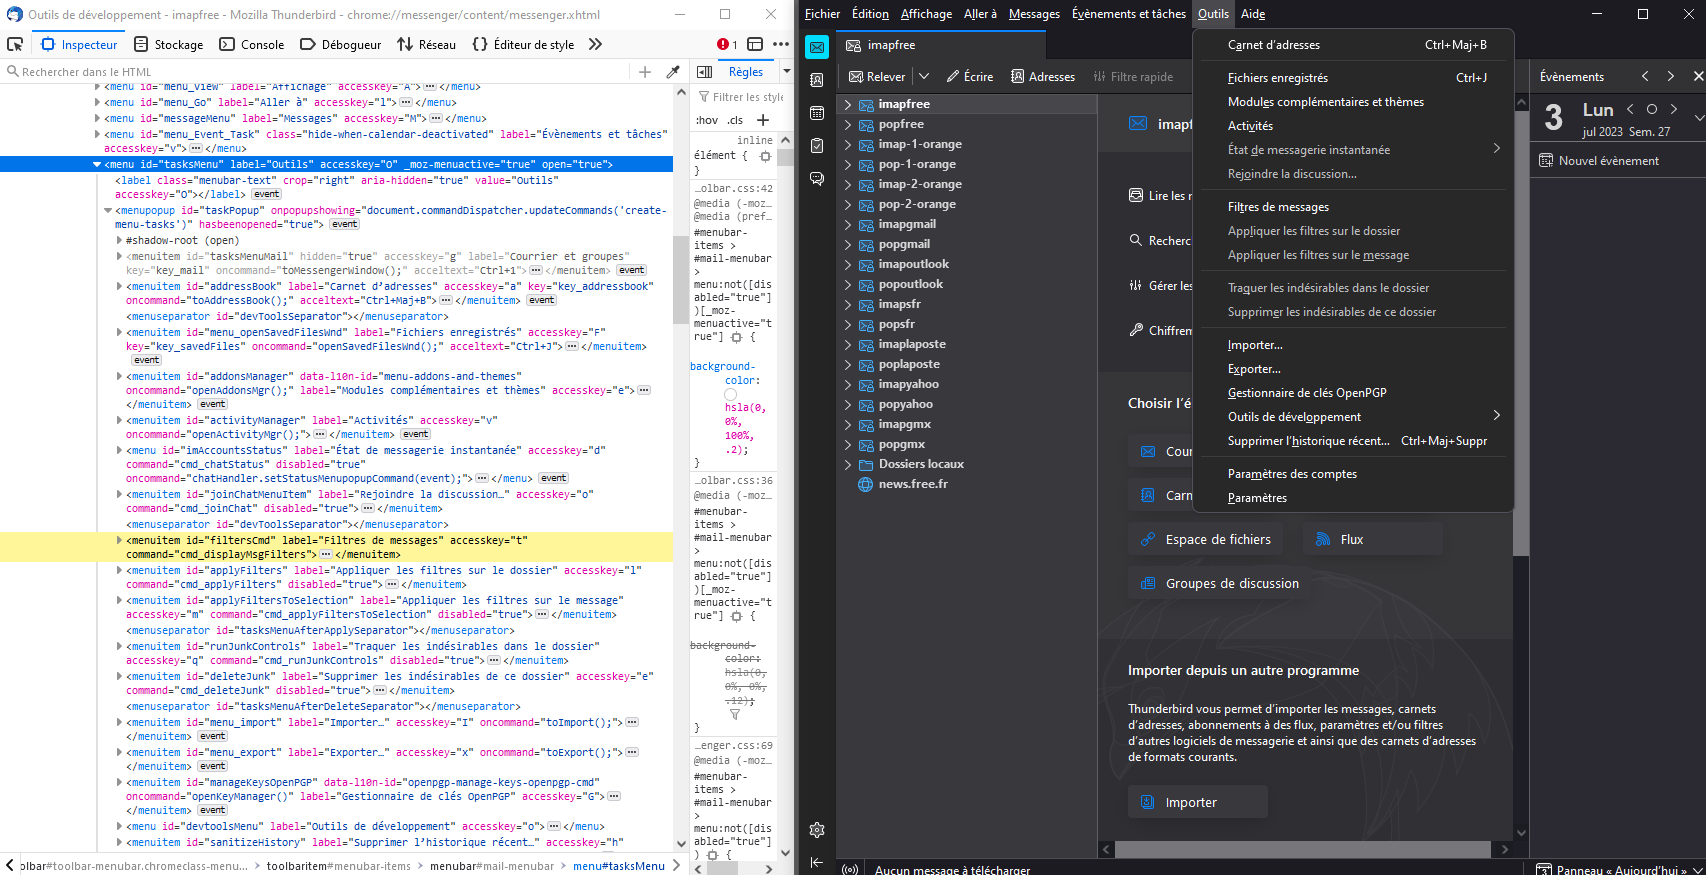Open the Mail space in Thunderbird sidebar

(x=817, y=47)
